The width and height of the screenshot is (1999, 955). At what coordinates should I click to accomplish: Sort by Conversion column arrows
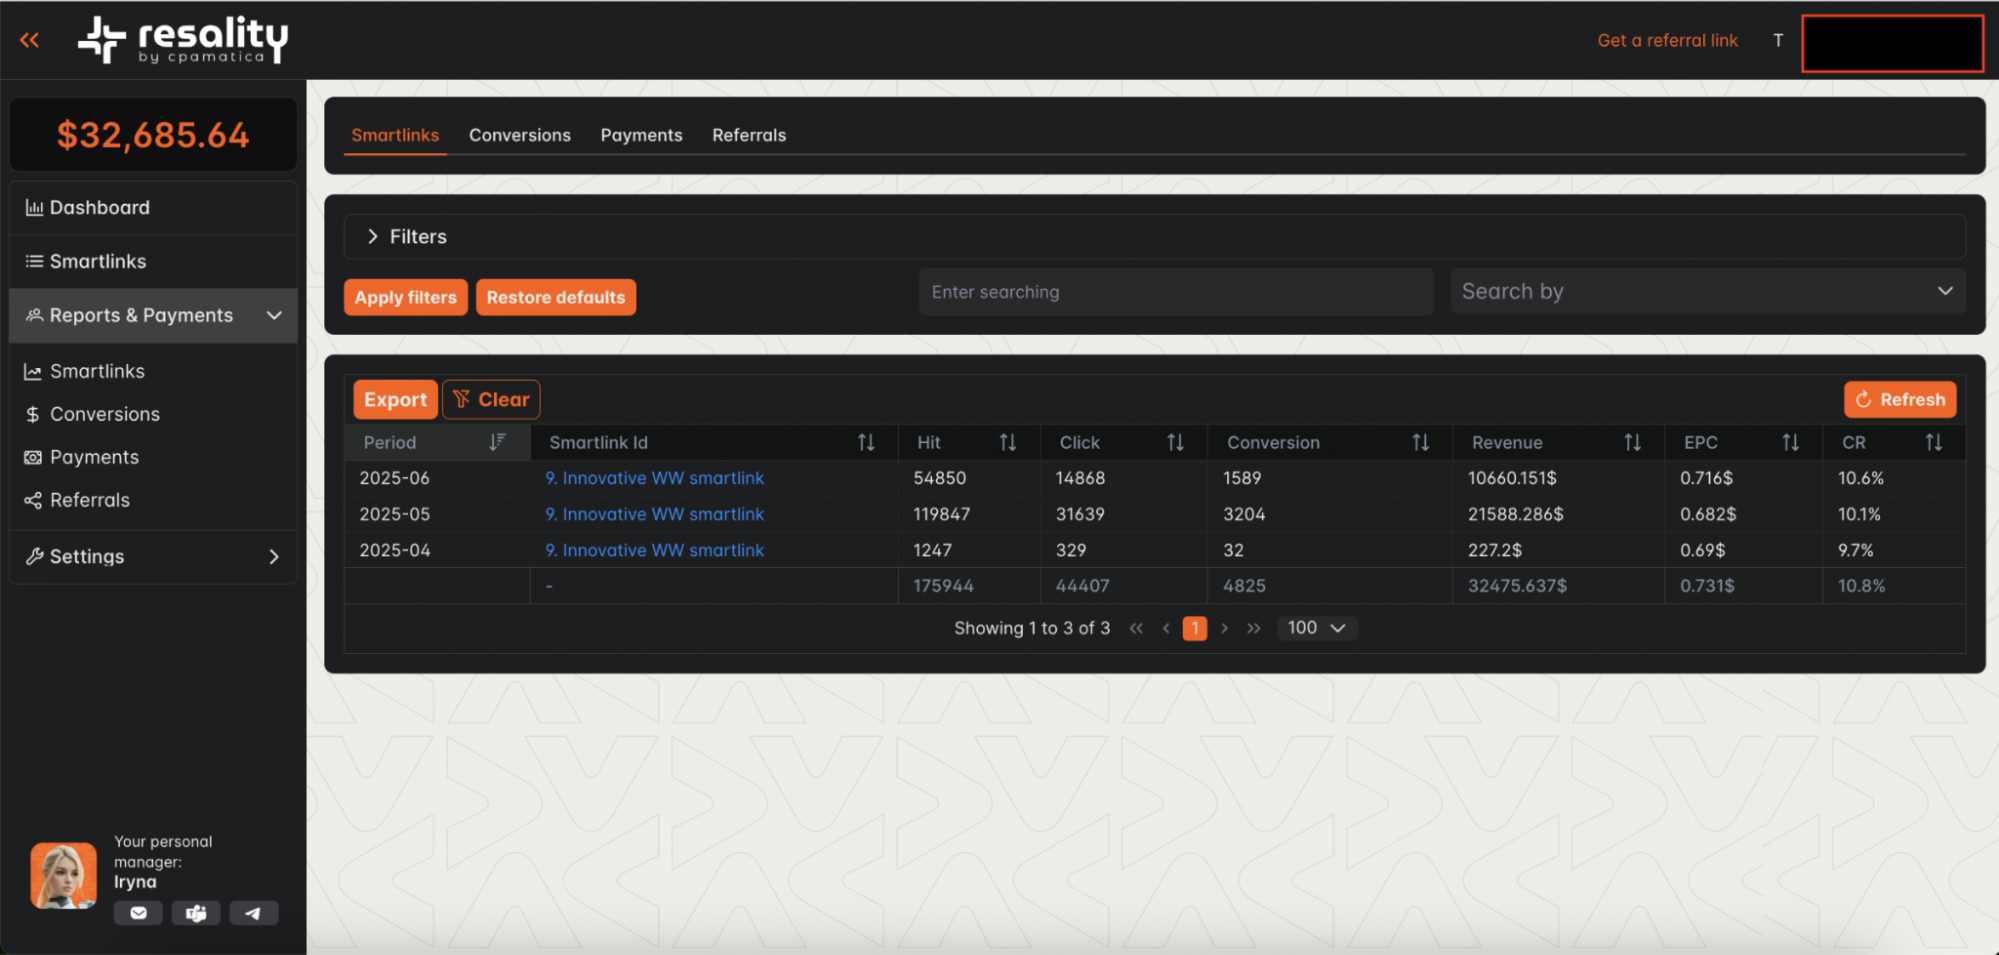coord(1420,442)
